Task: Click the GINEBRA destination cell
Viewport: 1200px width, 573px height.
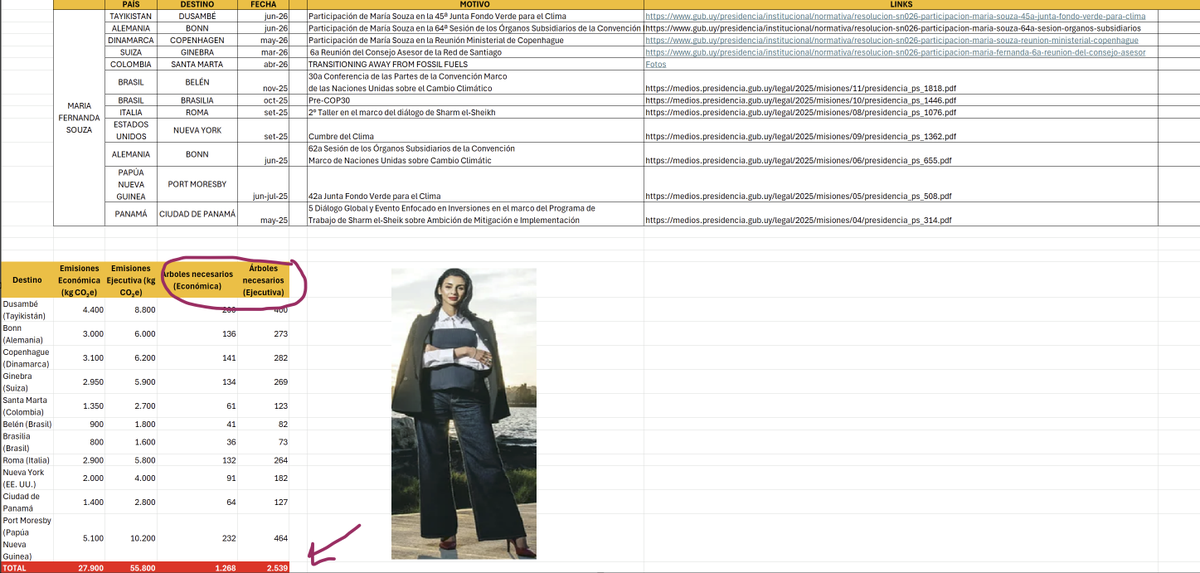Action: point(197,52)
